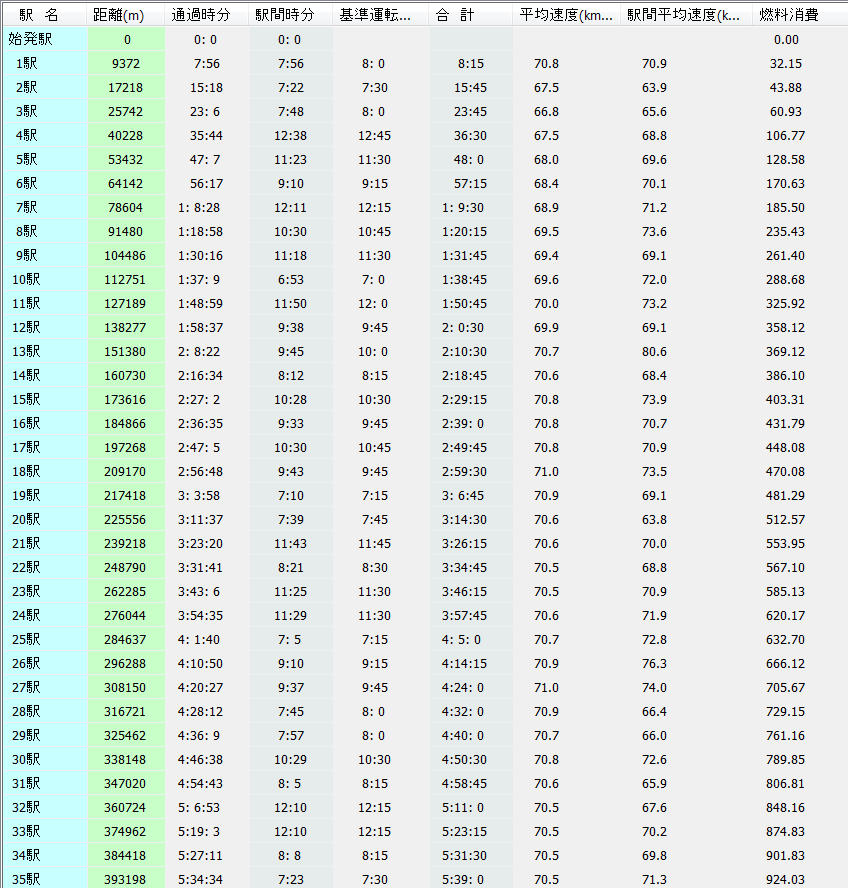This screenshot has height=888, width=848.
Task: Click inter-station time 6:53
Action: pyautogui.click(x=291, y=279)
